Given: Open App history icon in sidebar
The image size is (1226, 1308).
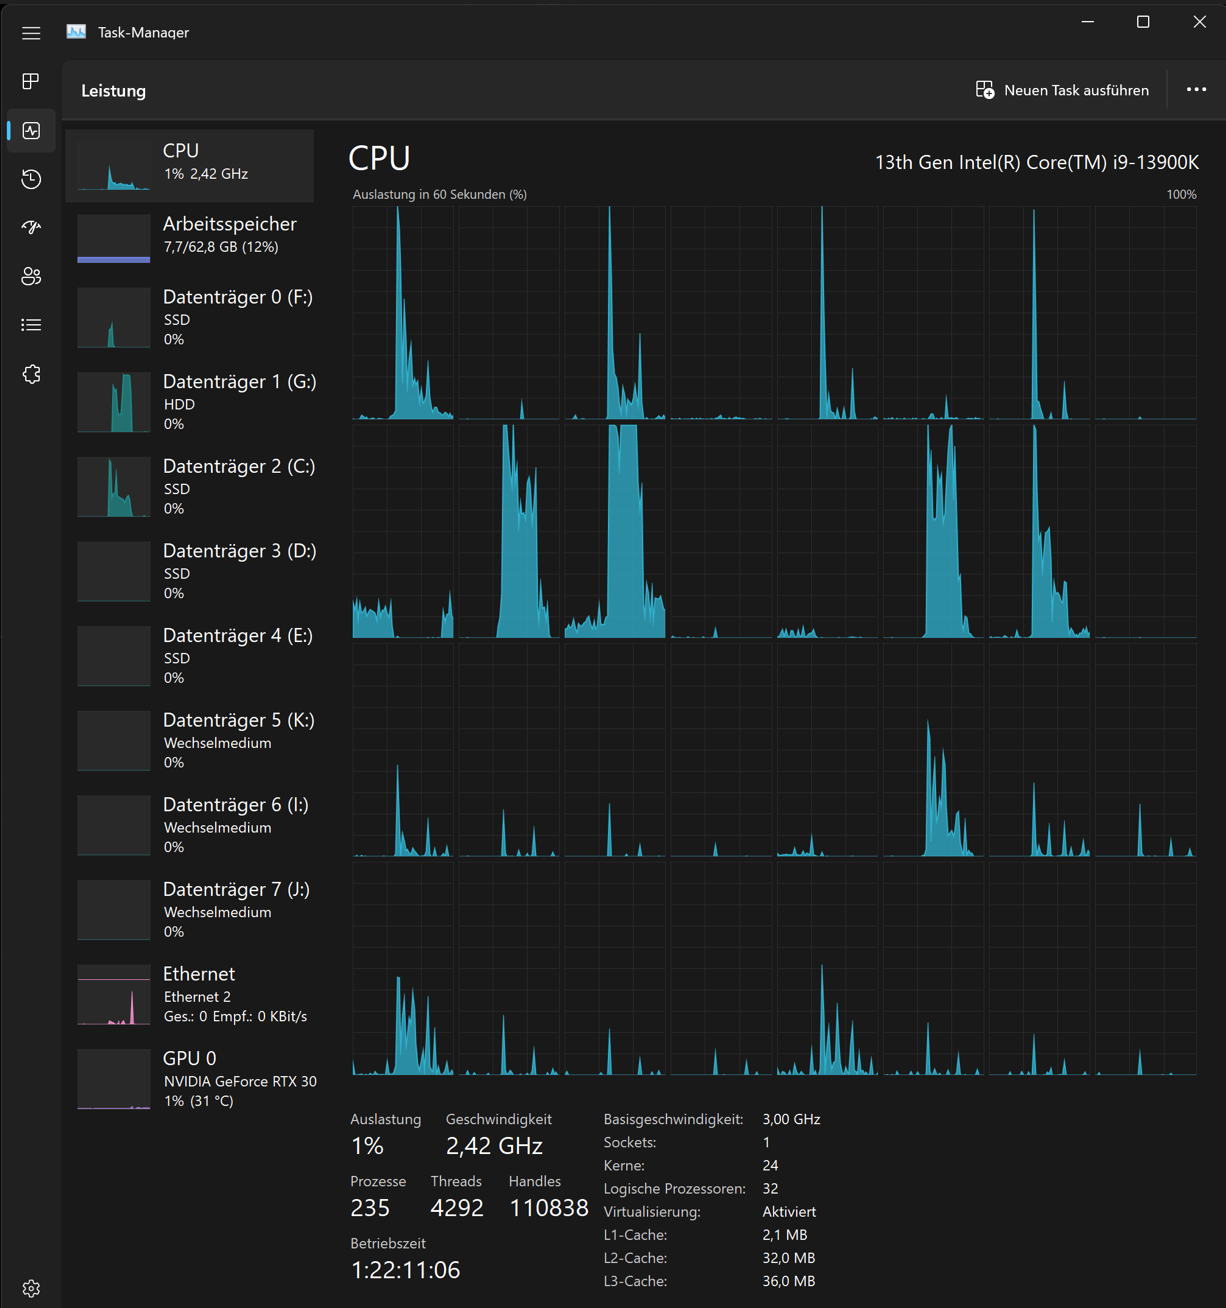Looking at the screenshot, I should [31, 179].
